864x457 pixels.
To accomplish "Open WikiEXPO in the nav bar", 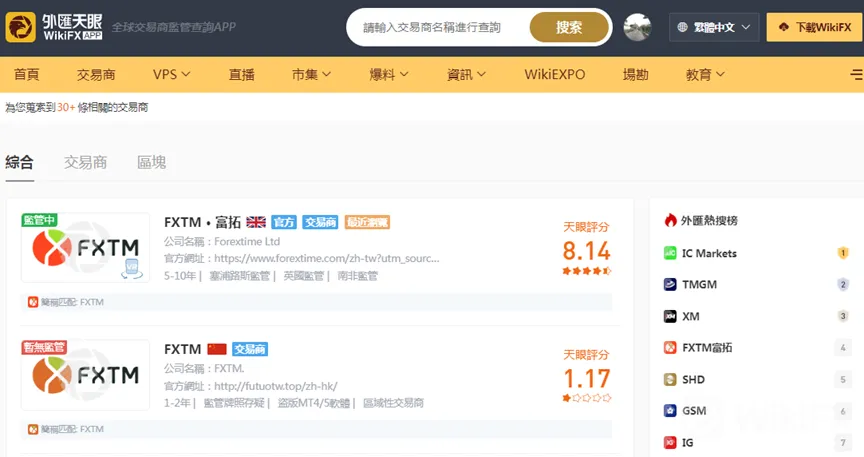I will pos(555,74).
